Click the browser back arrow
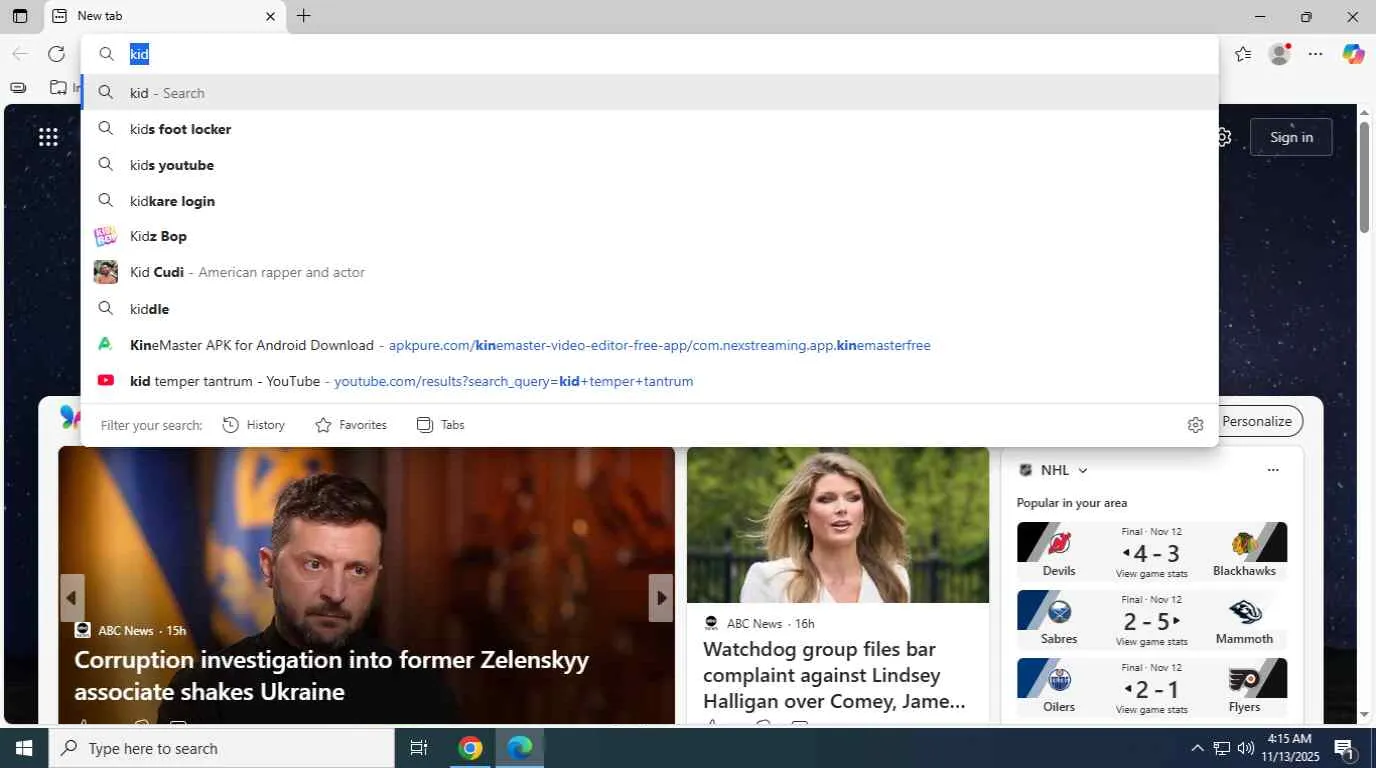Viewport: 1376px width, 768px height. [x=20, y=54]
